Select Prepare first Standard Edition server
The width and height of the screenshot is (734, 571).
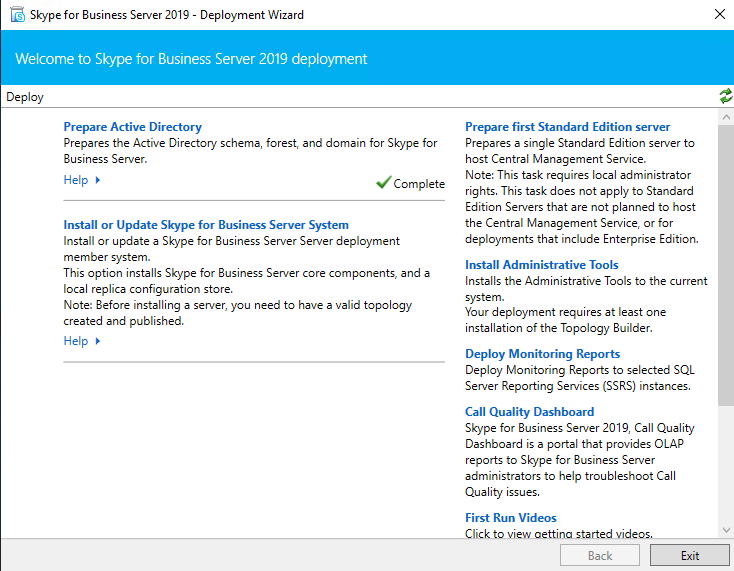tap(567, 127)
